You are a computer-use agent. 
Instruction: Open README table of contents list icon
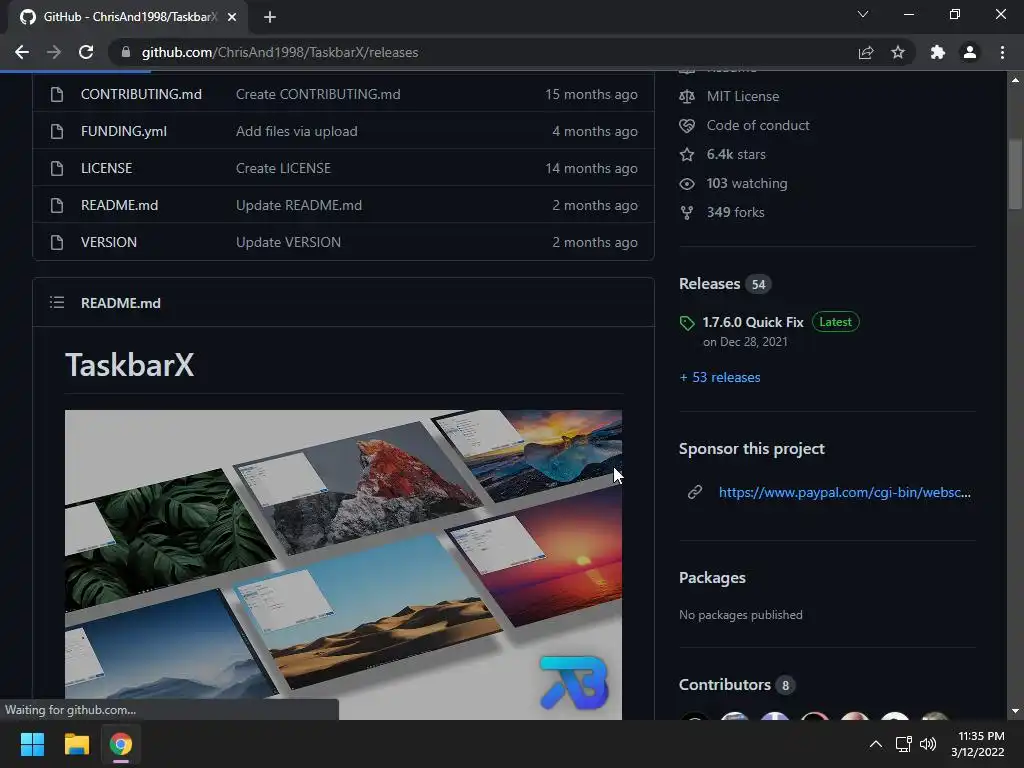pos(57,302)
